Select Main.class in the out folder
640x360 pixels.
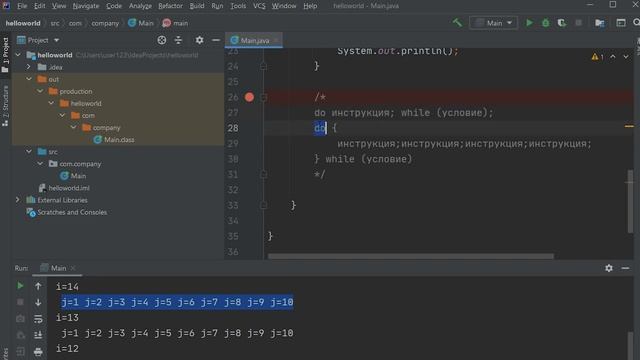[114, 140]
